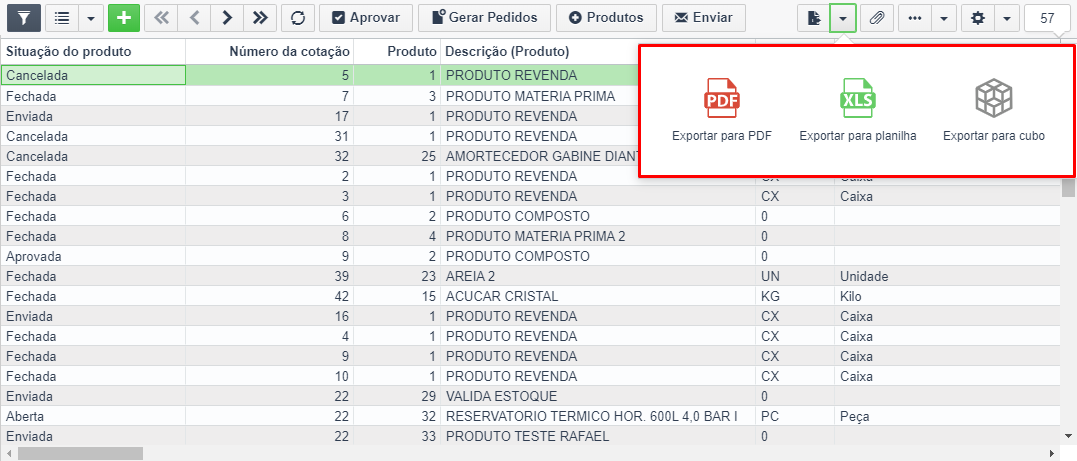
Task: Click the export document icon
Action: 814,18
